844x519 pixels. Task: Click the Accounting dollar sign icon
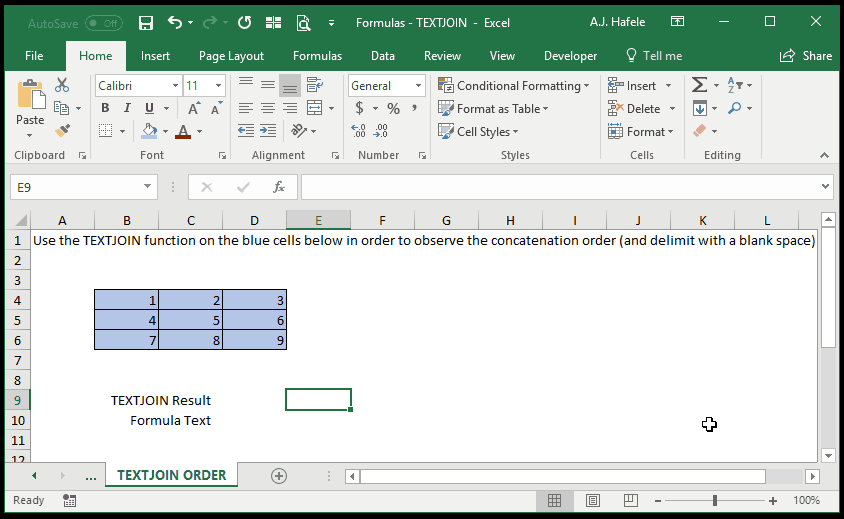click(x=360, y=108)
